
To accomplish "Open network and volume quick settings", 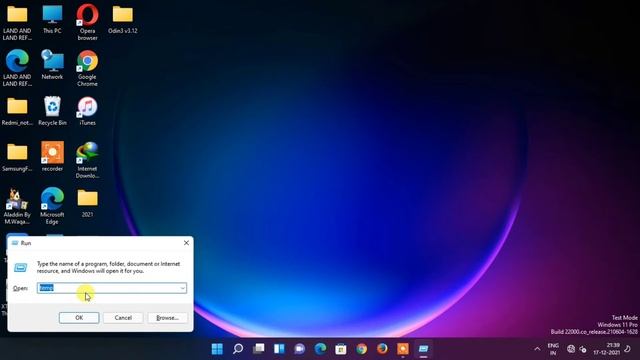I will pos(577,349).
